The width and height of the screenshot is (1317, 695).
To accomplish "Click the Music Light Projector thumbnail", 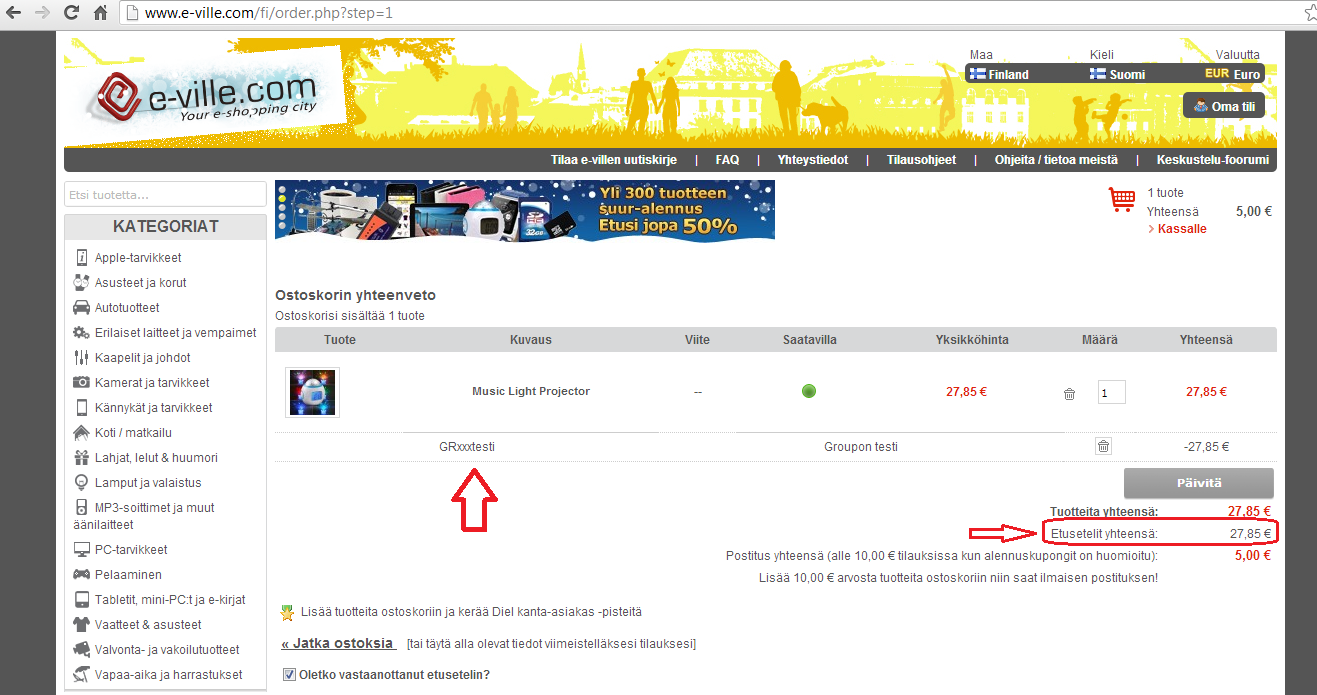I will coord(312,392).
